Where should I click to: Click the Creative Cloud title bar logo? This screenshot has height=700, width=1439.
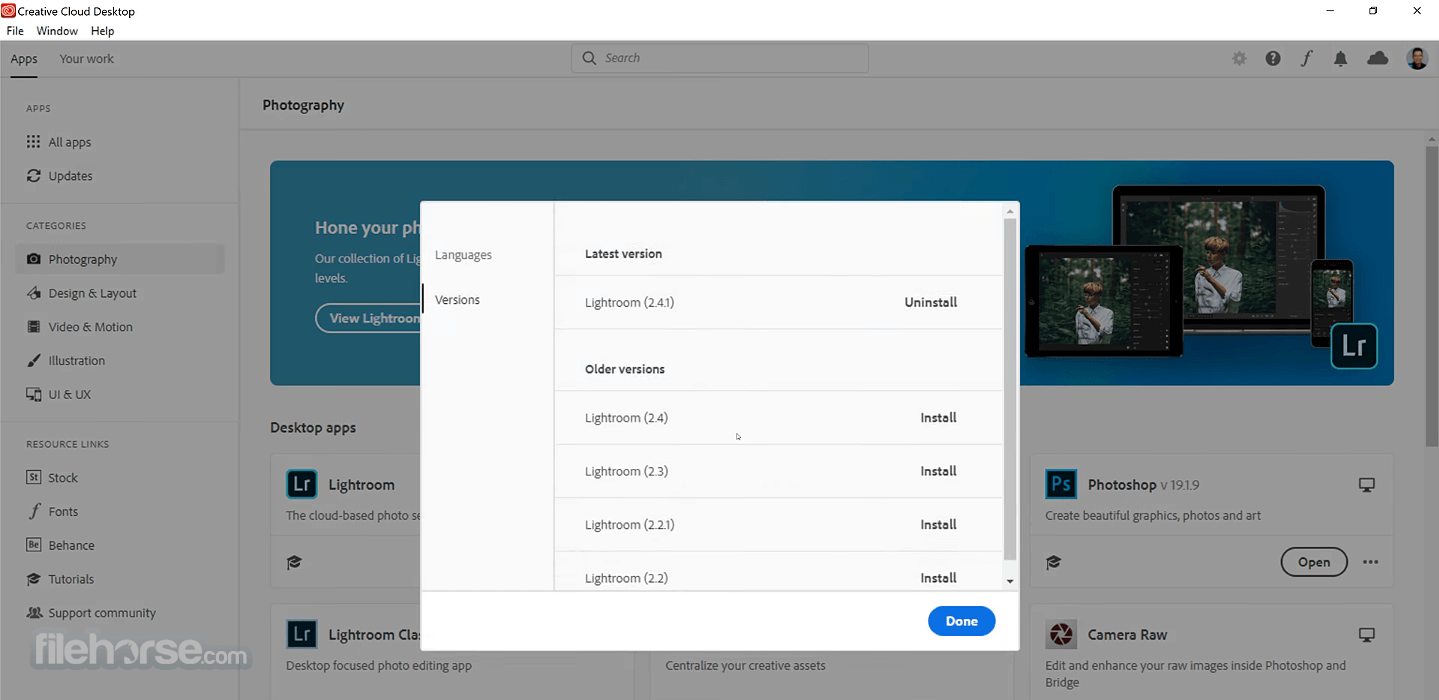point(8,11)
